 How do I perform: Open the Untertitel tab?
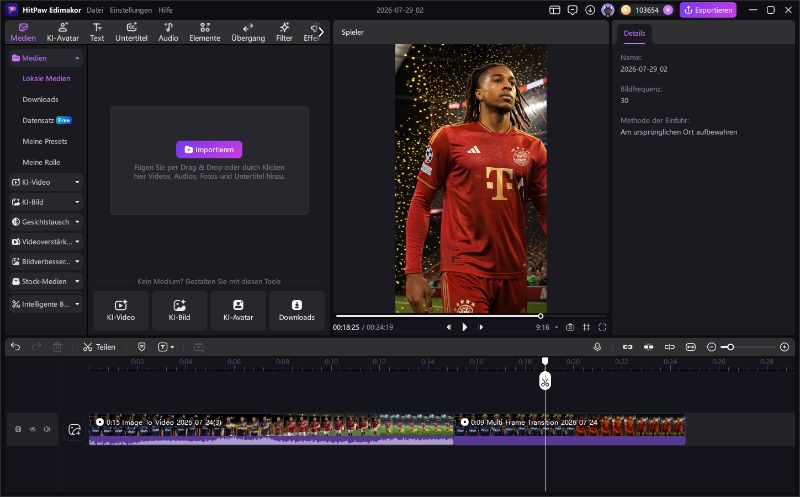click(131, 32)
